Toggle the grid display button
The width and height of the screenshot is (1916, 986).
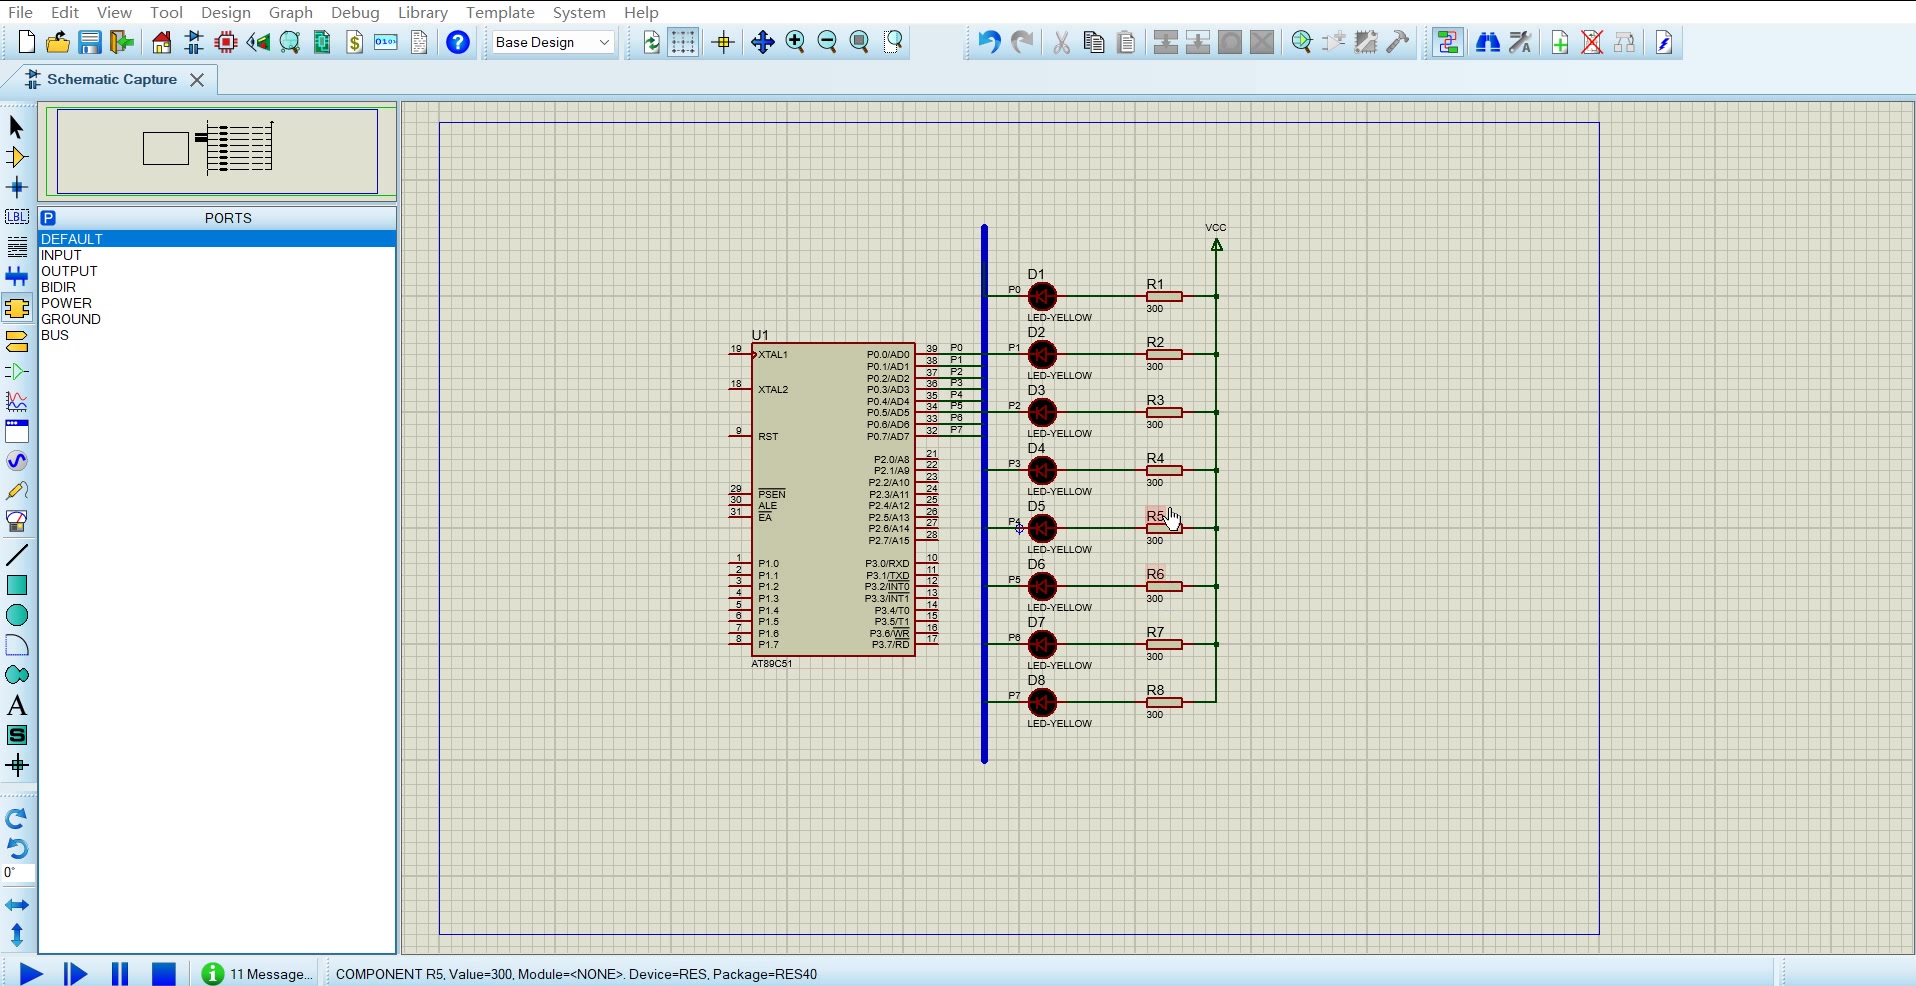coord(684,42)
